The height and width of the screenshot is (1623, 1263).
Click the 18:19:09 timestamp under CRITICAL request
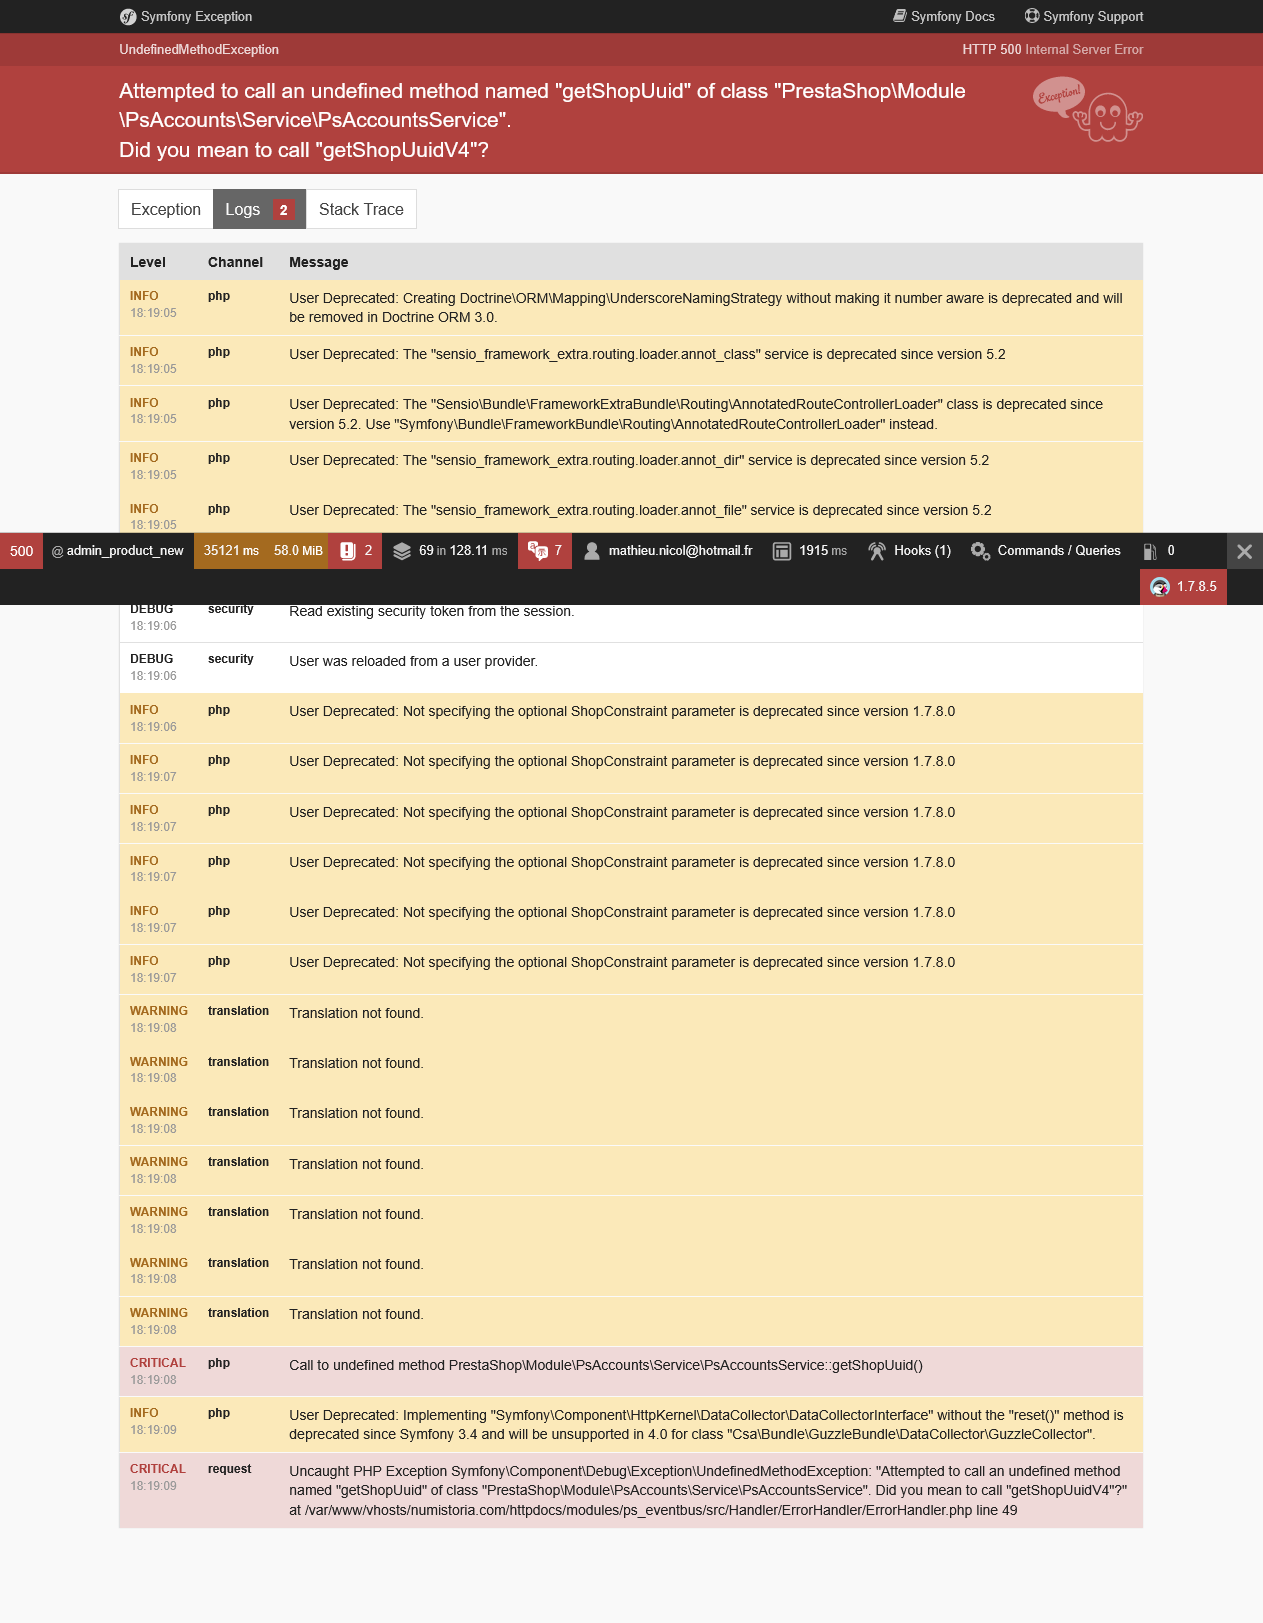(x=153, y=1486)
